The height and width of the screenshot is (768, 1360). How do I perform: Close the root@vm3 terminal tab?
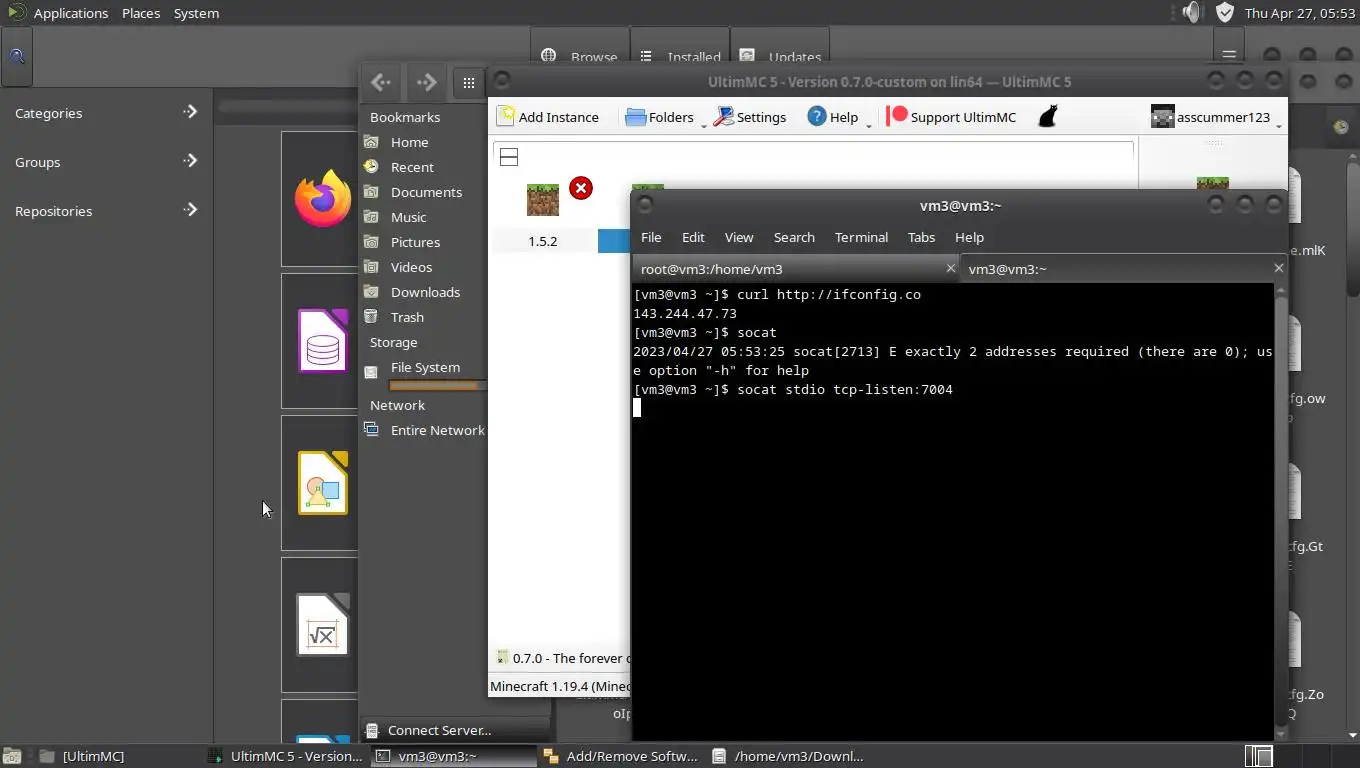(951, 268)
